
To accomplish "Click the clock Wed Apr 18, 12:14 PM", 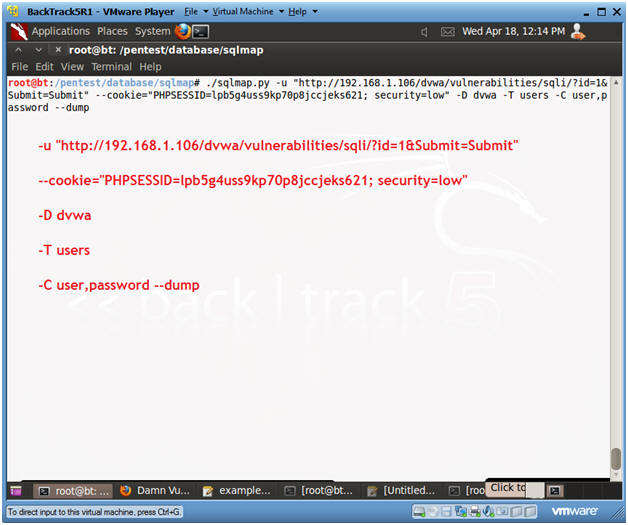I will 513,31.
